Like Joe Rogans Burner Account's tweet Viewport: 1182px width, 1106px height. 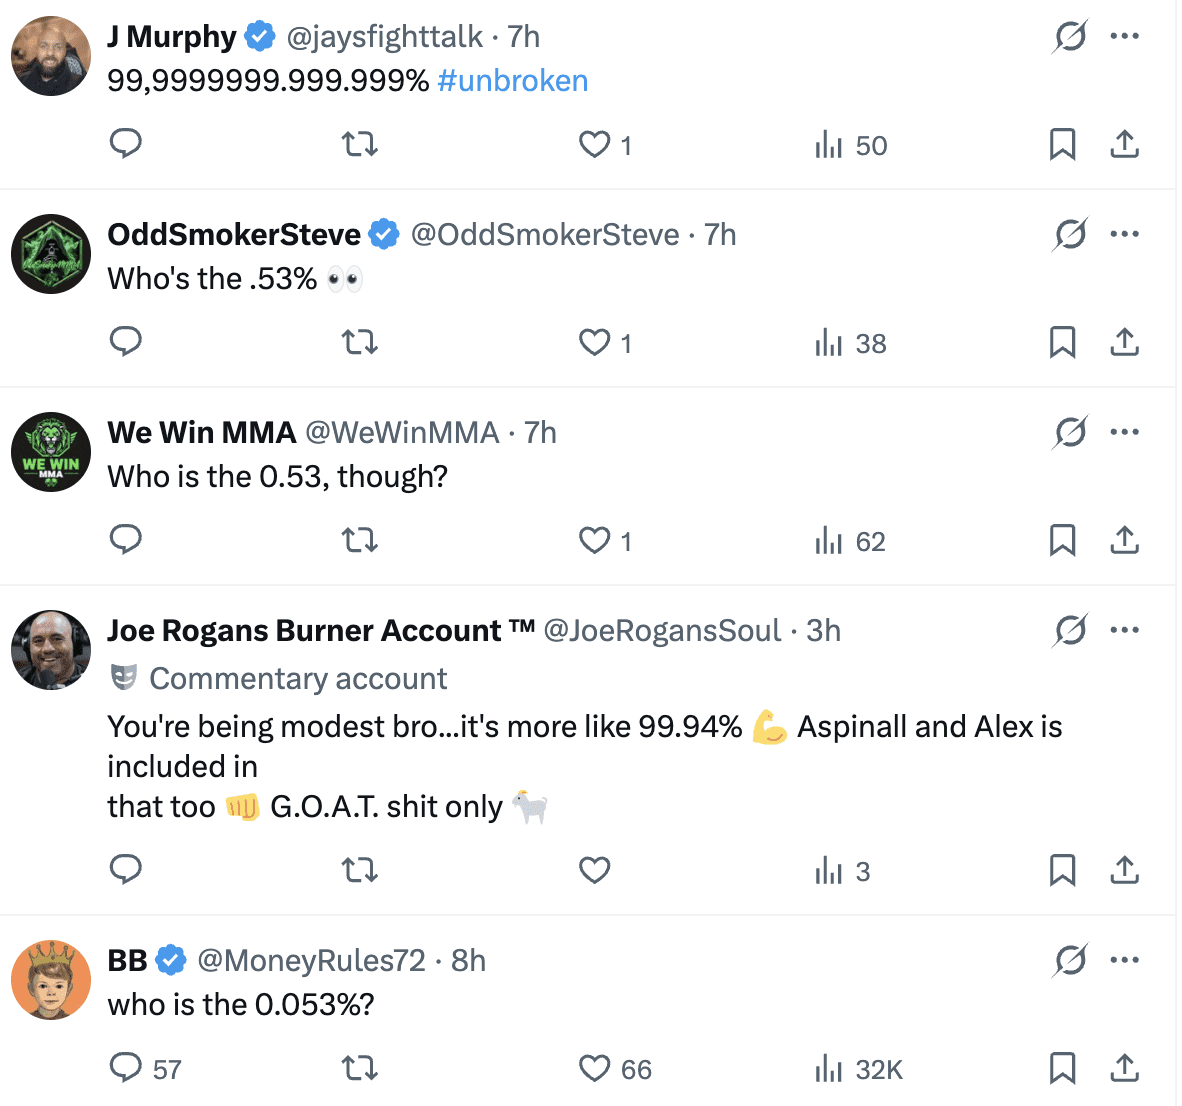(595, 871)
